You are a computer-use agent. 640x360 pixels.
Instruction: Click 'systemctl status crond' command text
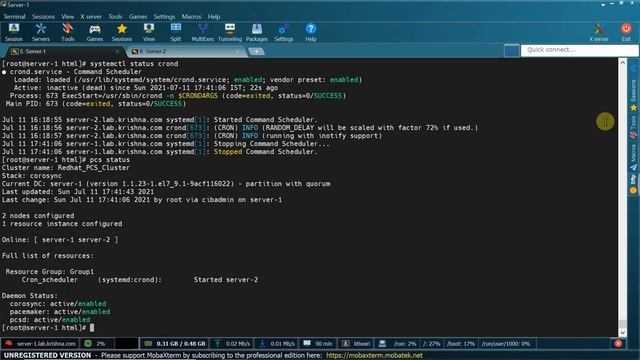[x=134, y=64]
